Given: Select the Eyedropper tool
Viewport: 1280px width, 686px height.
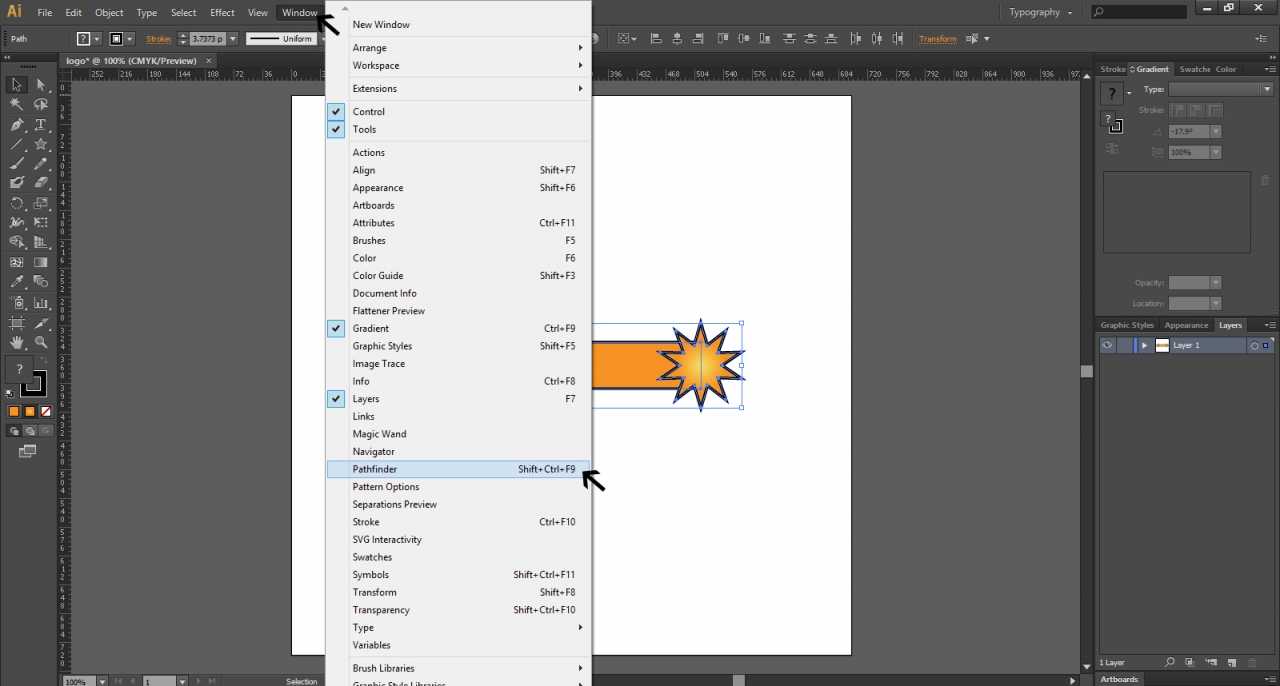Looking at the screenshot, I should 17,282.
